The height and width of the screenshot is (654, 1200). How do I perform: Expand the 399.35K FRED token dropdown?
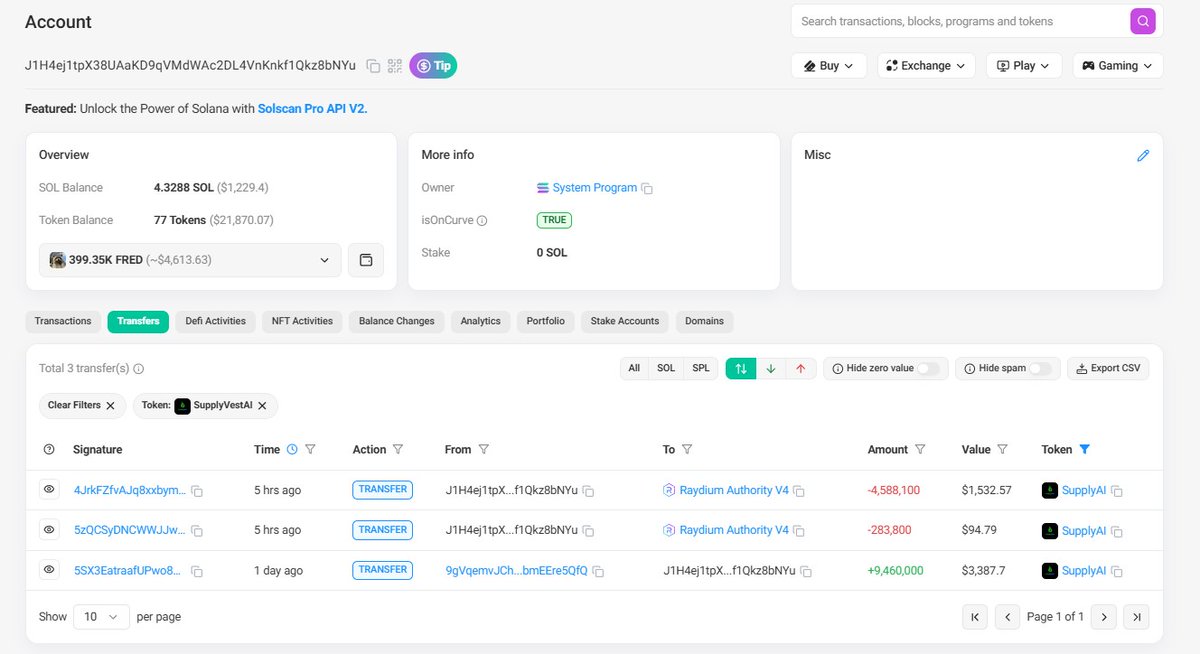coord(190,260)
